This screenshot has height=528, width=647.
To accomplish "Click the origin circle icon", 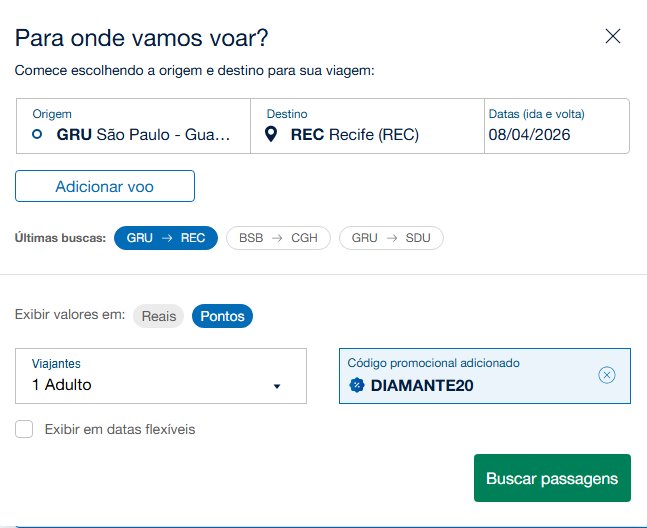I will point(37,134).
